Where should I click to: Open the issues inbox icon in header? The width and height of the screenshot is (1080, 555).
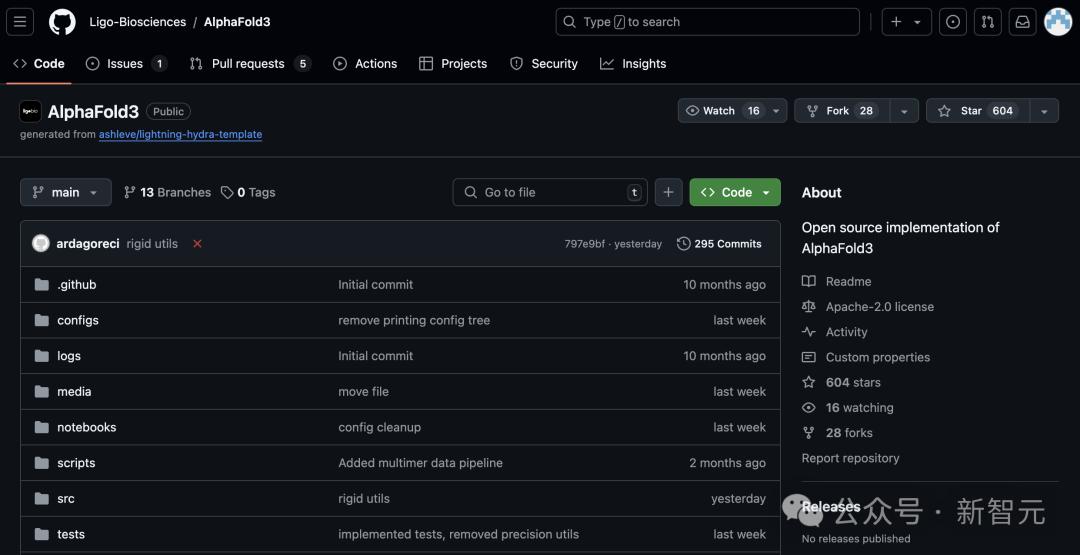tap(953, 22)
